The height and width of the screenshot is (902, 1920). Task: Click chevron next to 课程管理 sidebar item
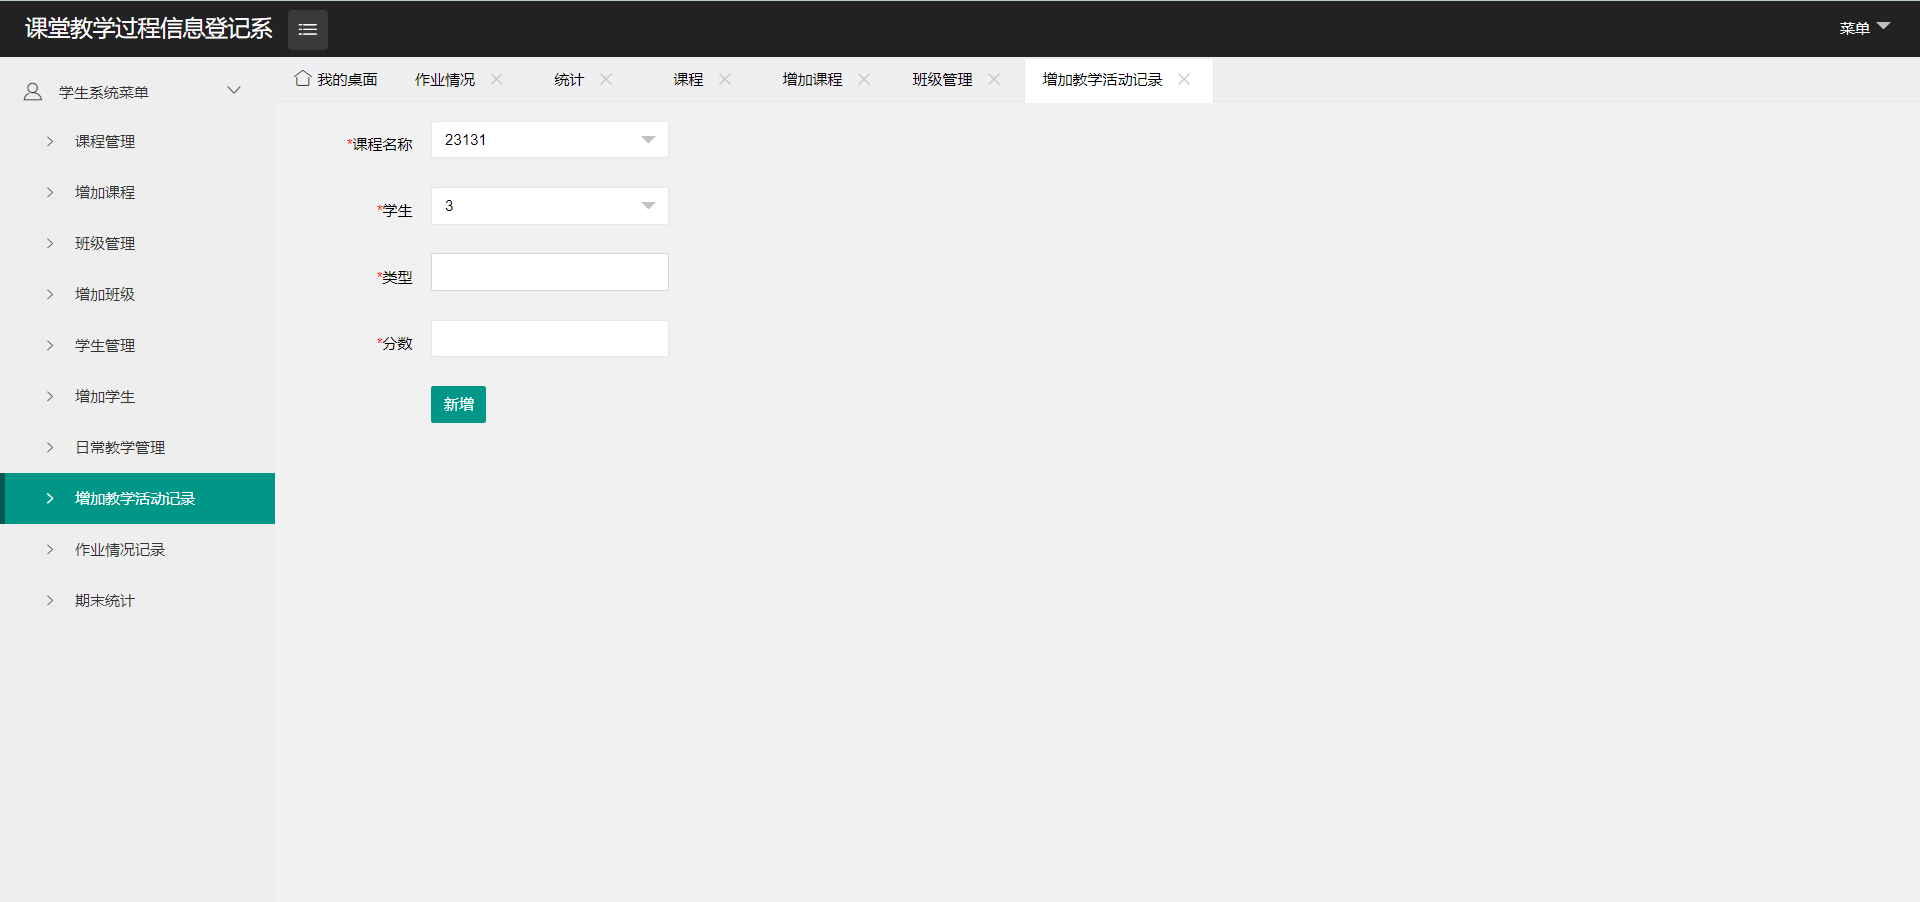click(x=50, y=141)
